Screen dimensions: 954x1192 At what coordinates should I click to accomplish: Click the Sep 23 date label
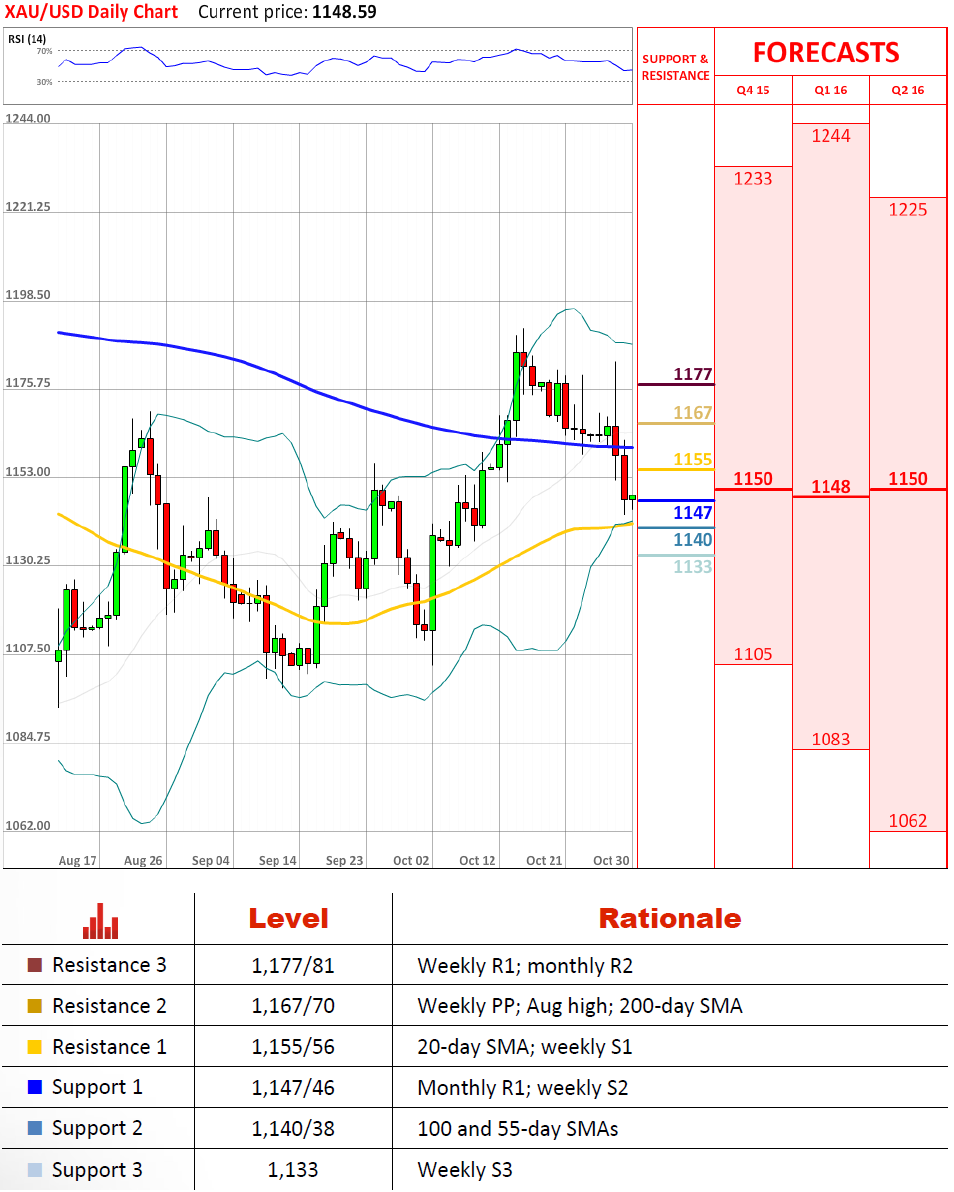click(344, 861)
